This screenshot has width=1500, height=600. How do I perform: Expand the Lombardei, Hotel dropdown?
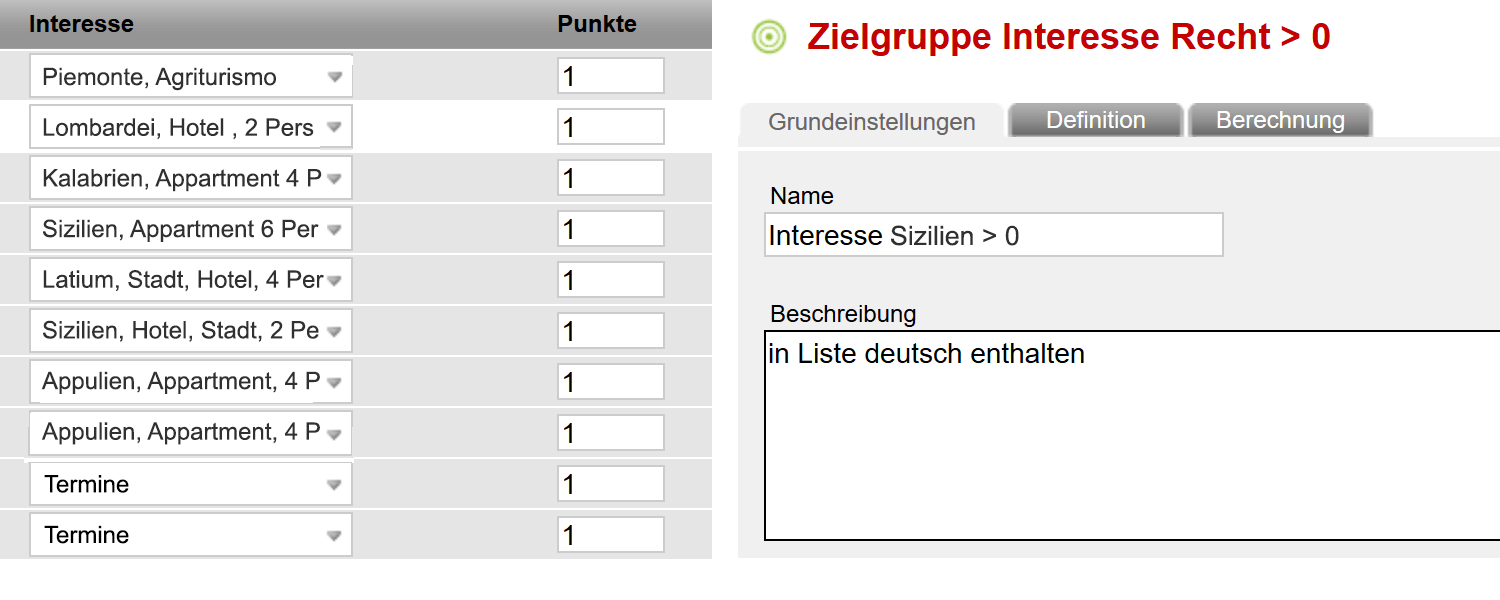coord(191,128)
